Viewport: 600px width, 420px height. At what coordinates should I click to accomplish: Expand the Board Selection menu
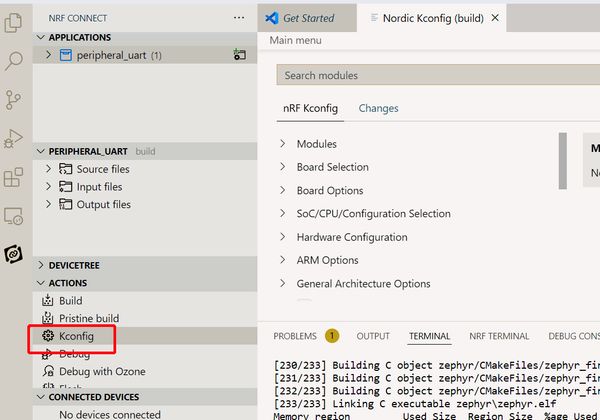coord(282,166)
